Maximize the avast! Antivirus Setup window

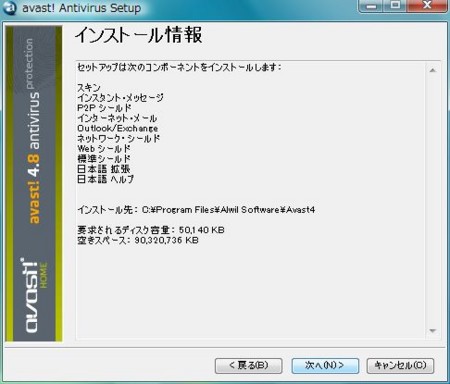(395, 6)
